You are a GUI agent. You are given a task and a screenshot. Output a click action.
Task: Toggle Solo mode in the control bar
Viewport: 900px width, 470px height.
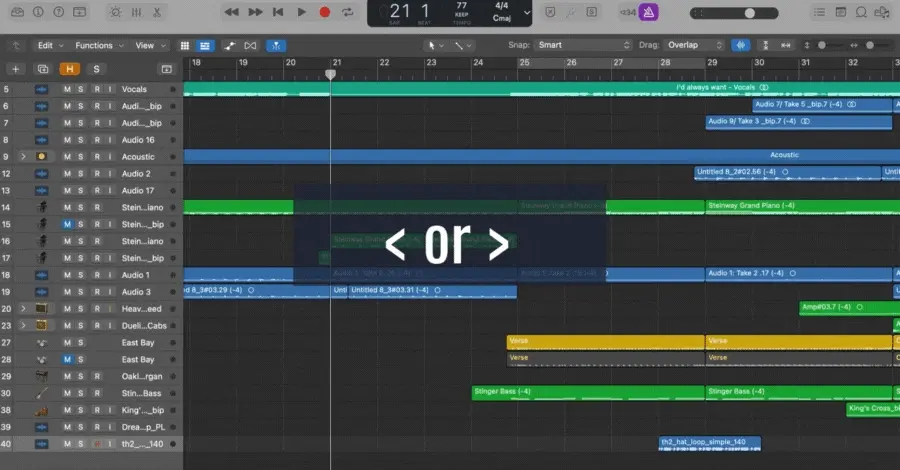click(591, 12)
